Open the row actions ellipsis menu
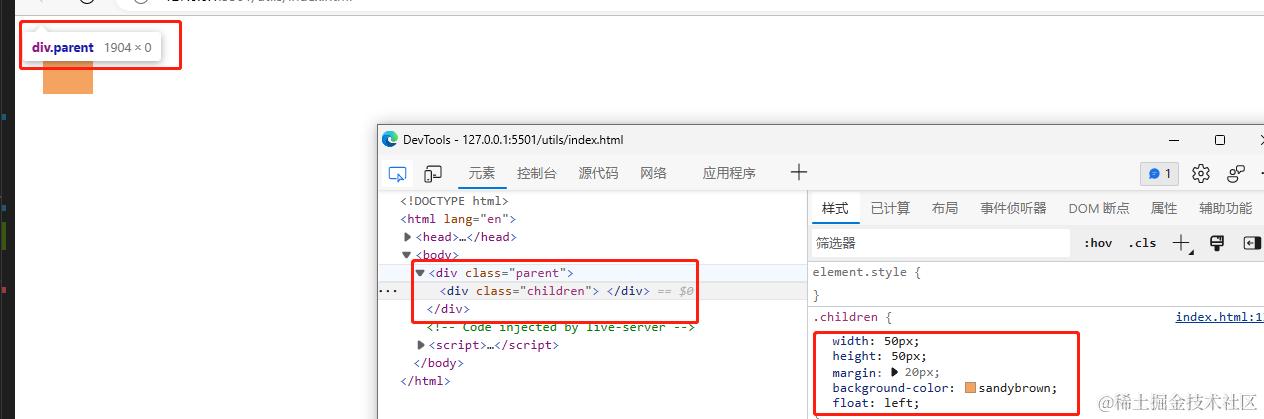The image size is (1264, 419). coord(387,291)
